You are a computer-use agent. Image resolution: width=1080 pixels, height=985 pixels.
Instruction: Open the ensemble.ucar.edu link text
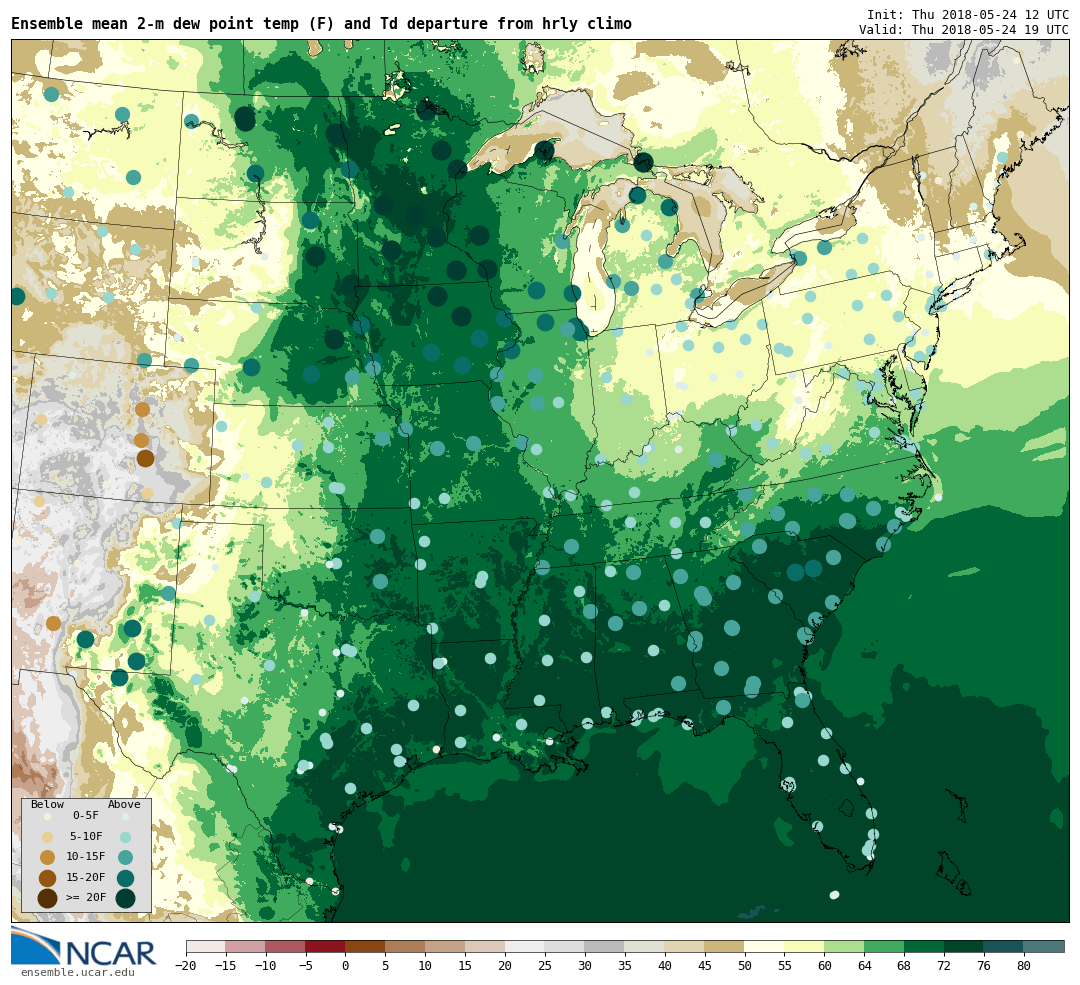tap(78, 973)
